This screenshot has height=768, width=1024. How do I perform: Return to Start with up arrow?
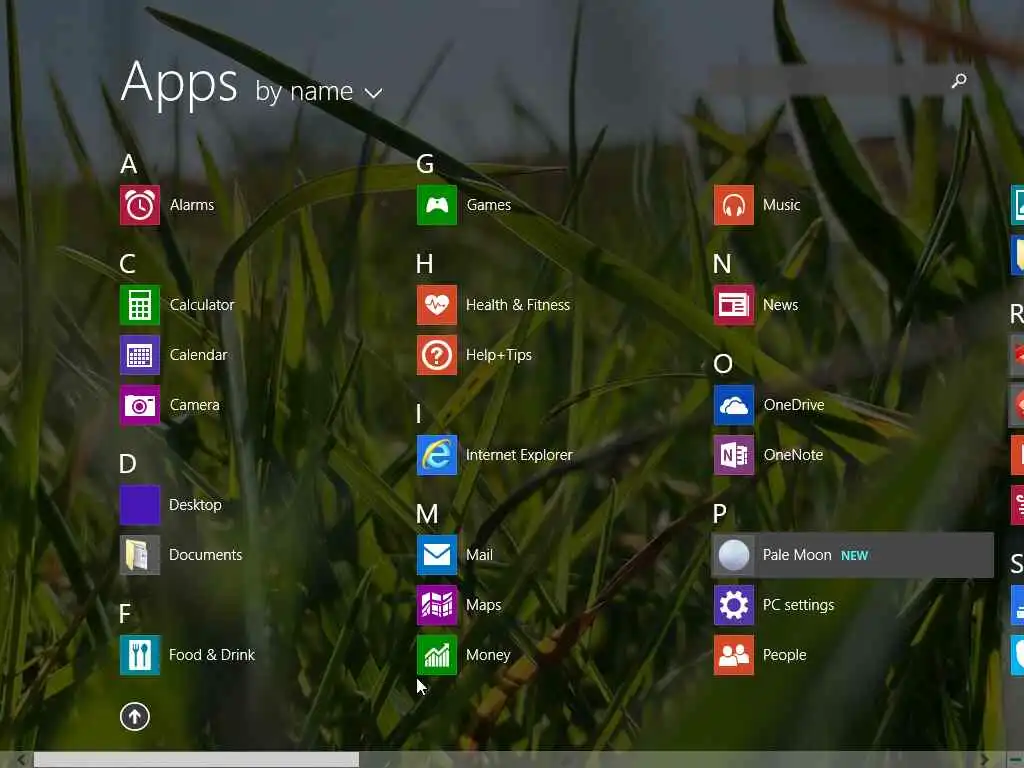pyautogui.click(x=135, y=716)
